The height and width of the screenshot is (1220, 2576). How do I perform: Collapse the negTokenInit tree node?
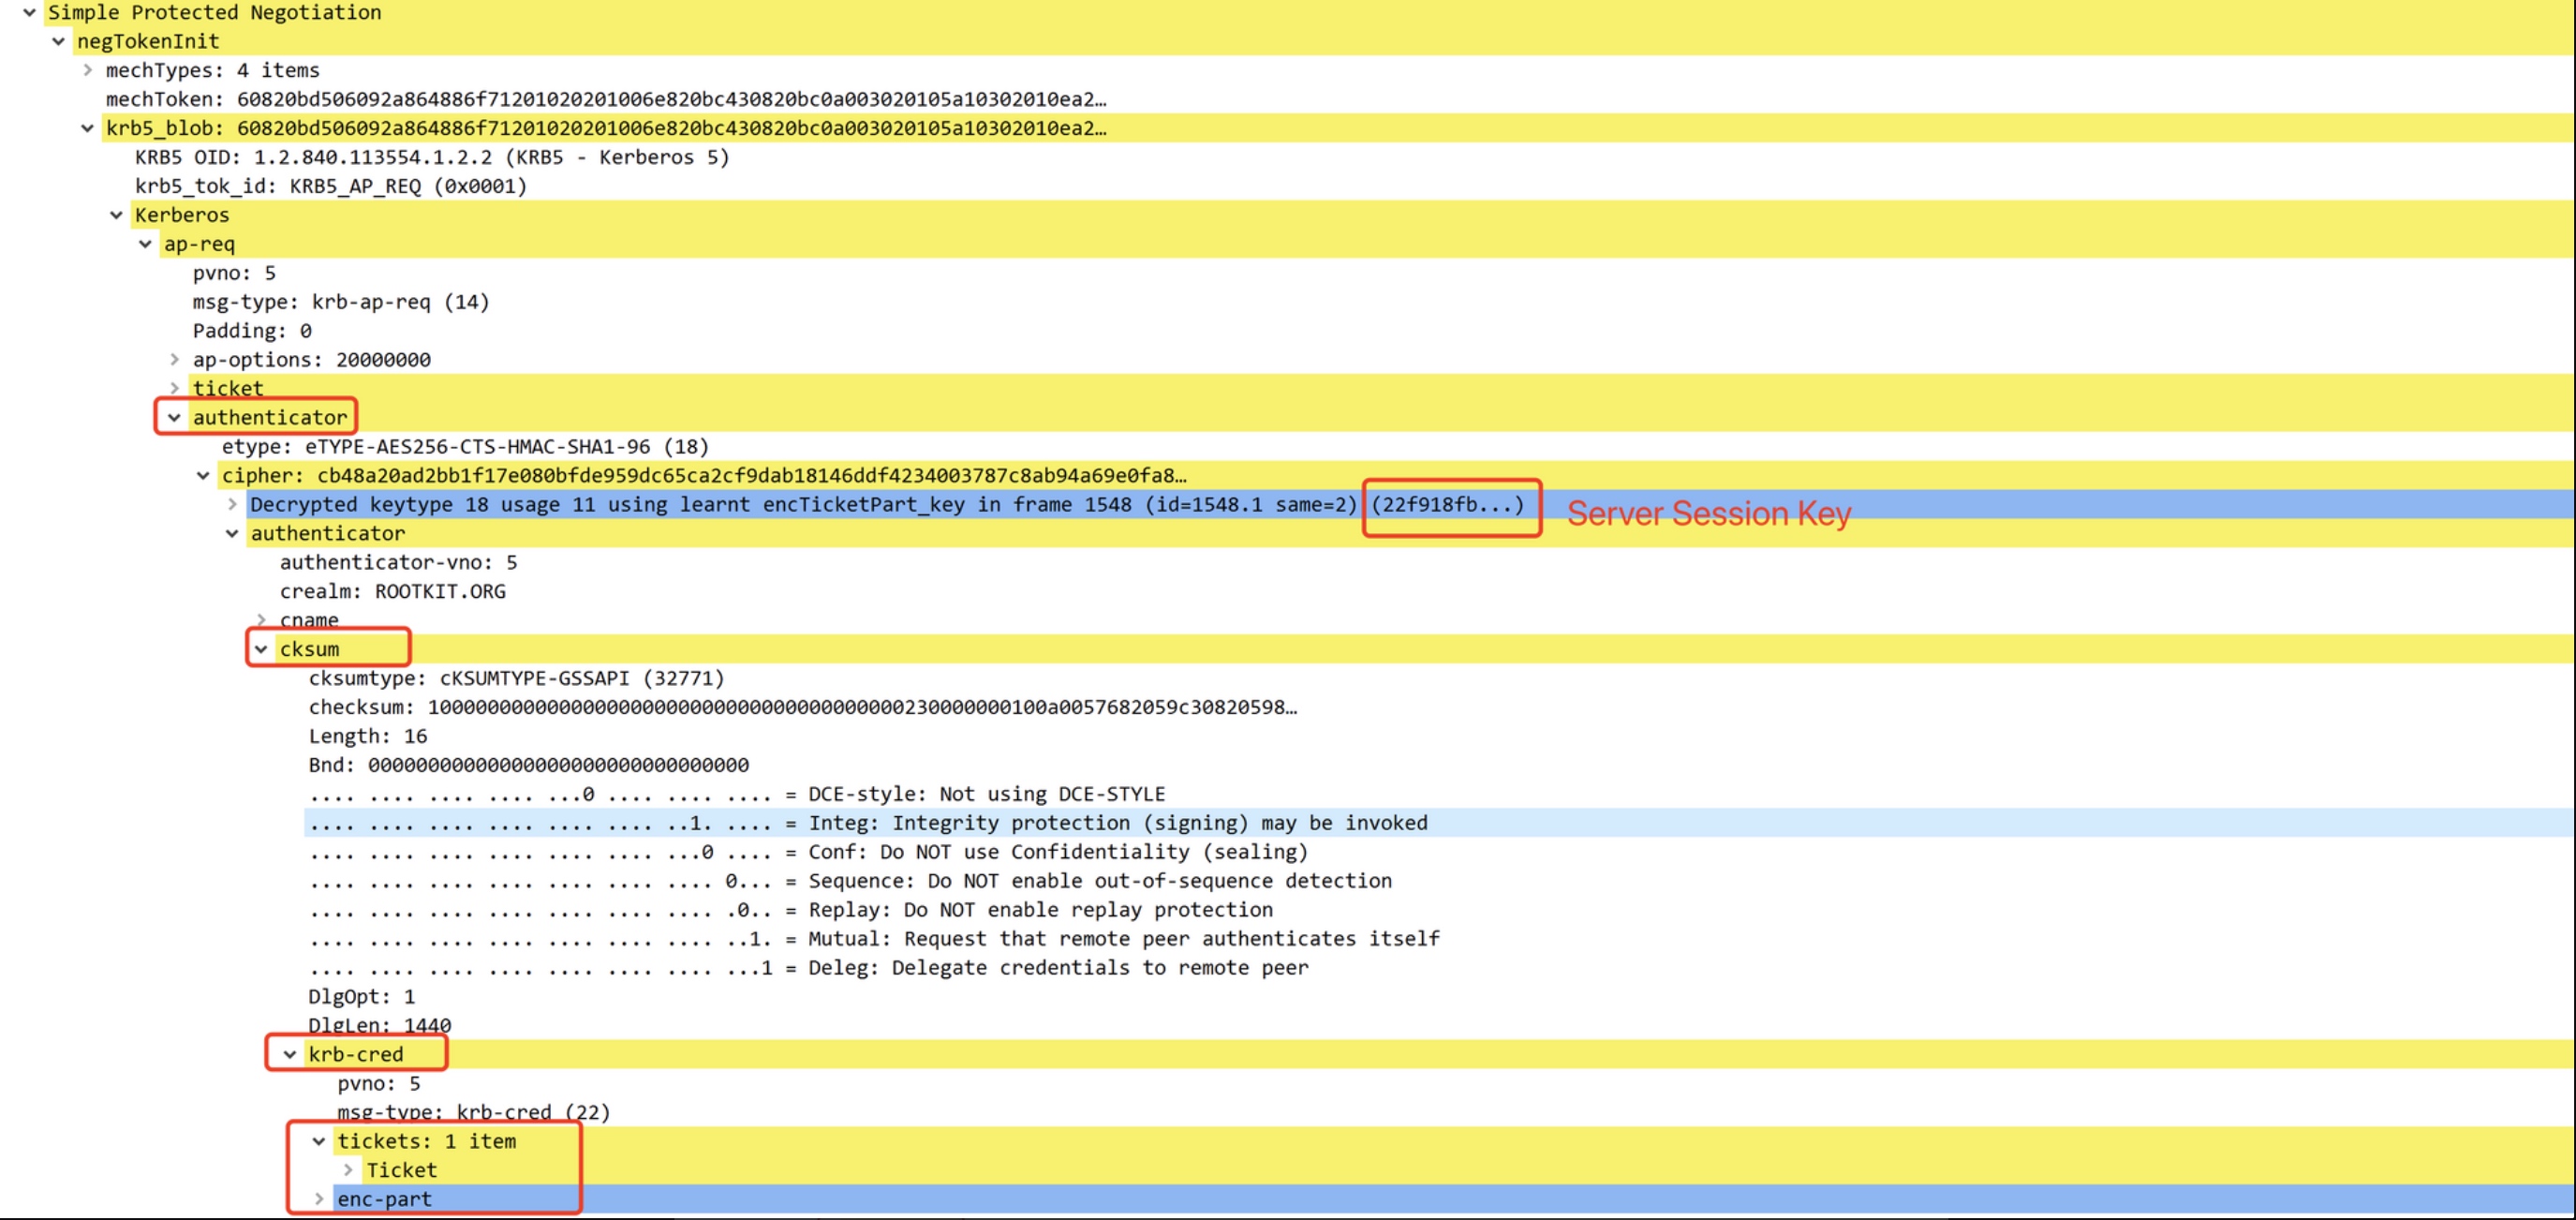click(59, 42)
